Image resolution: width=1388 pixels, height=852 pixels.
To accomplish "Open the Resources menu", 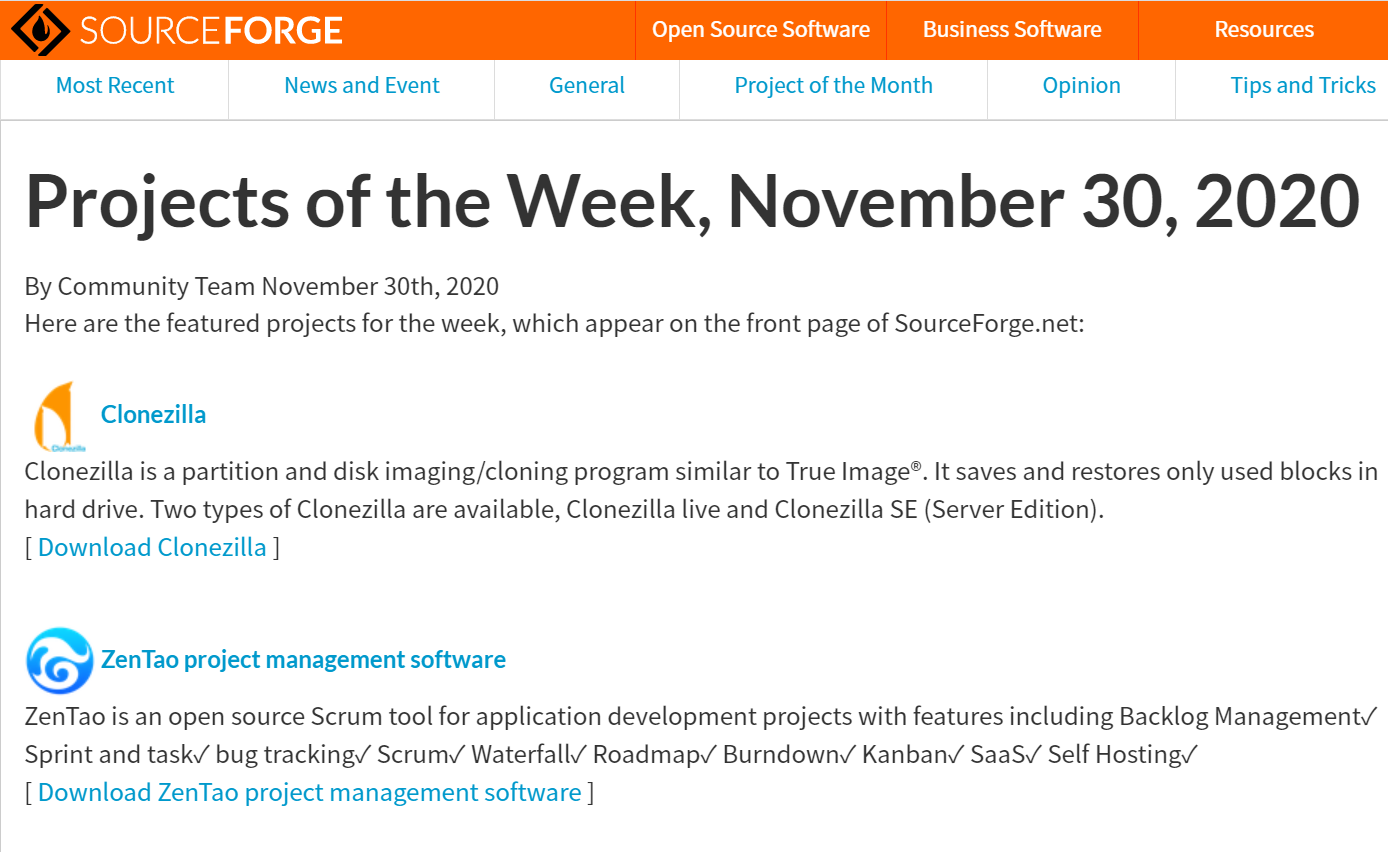I will pos(1264,30).
